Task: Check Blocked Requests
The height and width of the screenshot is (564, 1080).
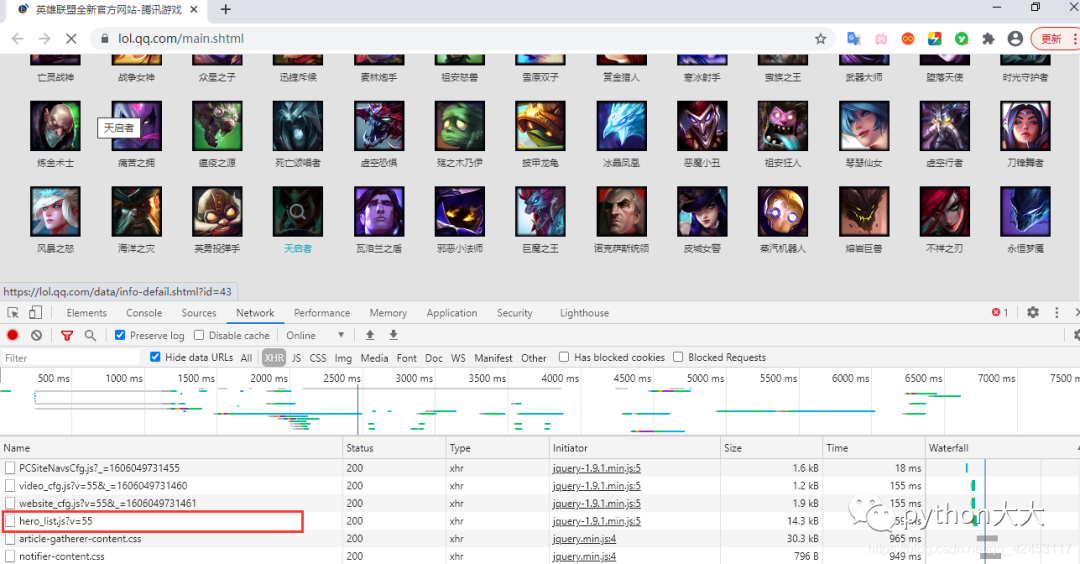Action: [x=678, y=357]
